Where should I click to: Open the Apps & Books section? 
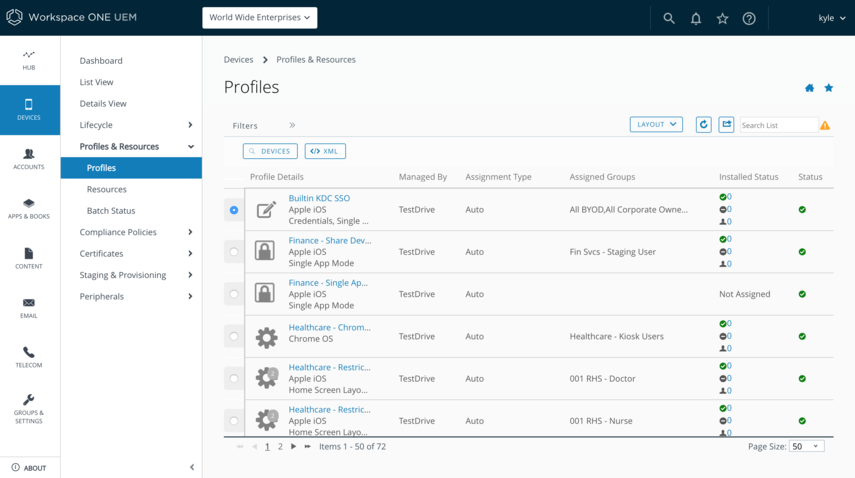pos(29,208)
